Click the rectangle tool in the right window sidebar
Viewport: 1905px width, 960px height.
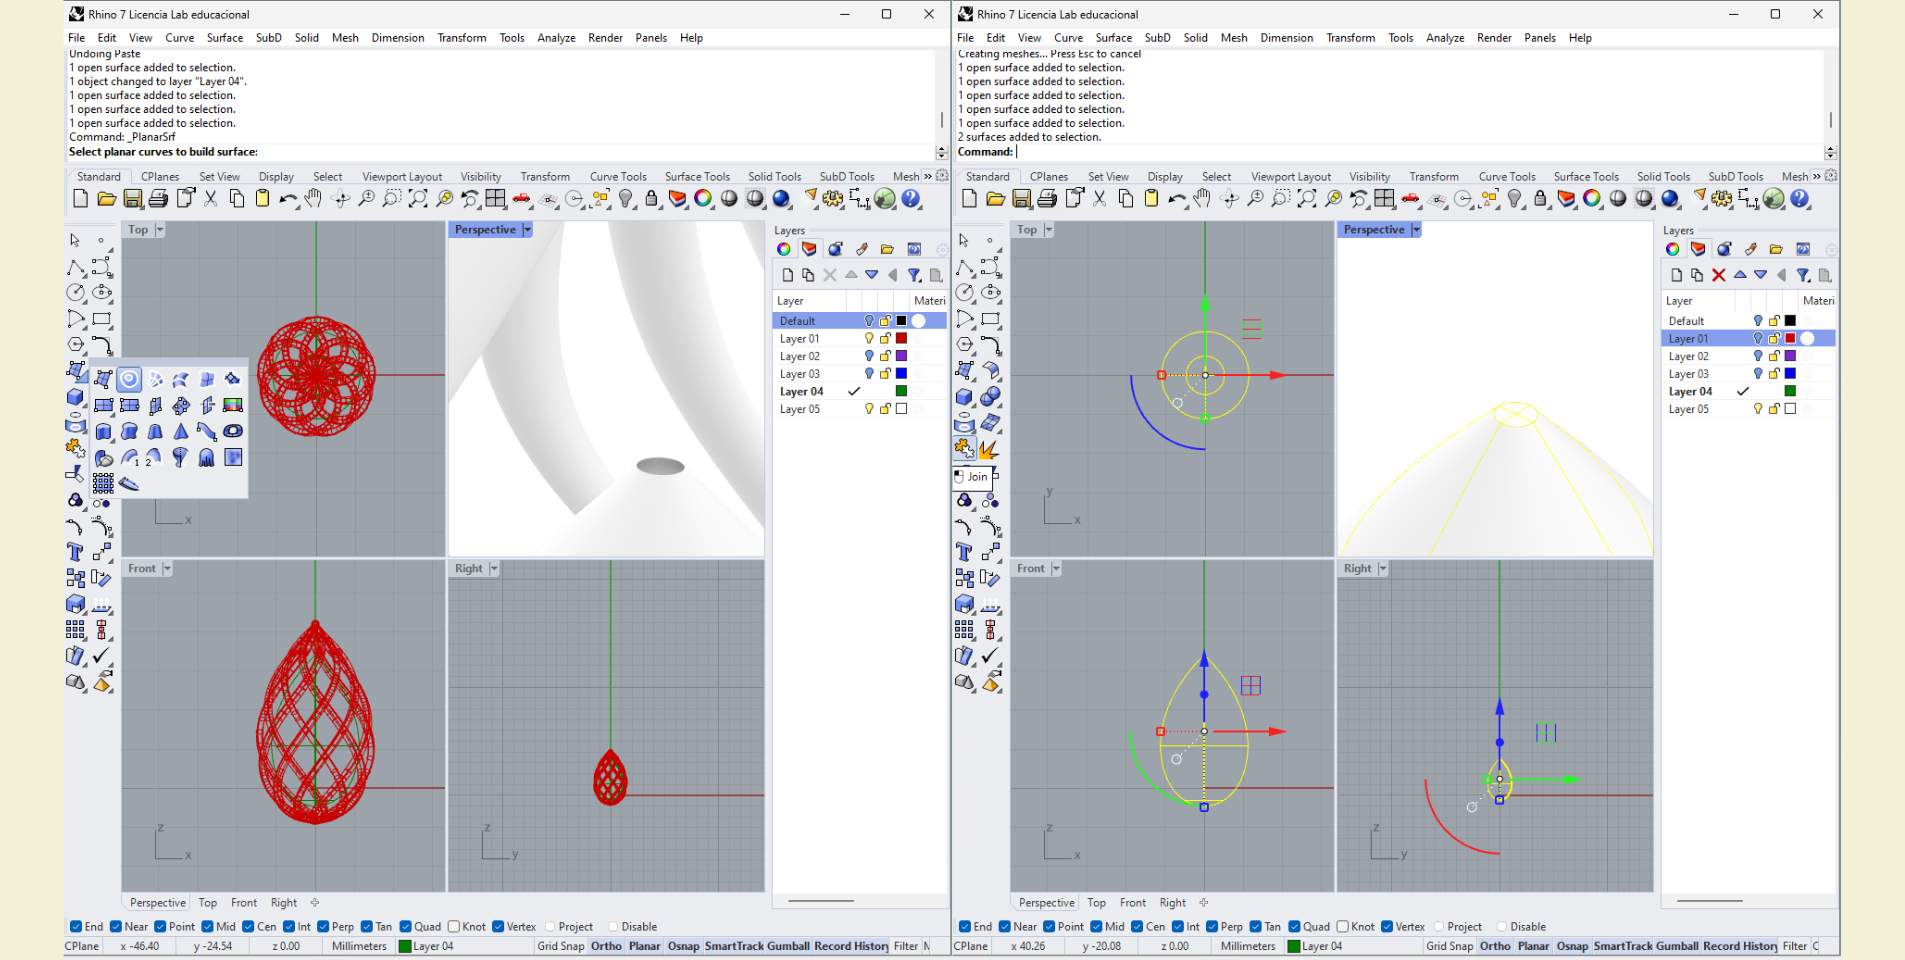point(991,319)
